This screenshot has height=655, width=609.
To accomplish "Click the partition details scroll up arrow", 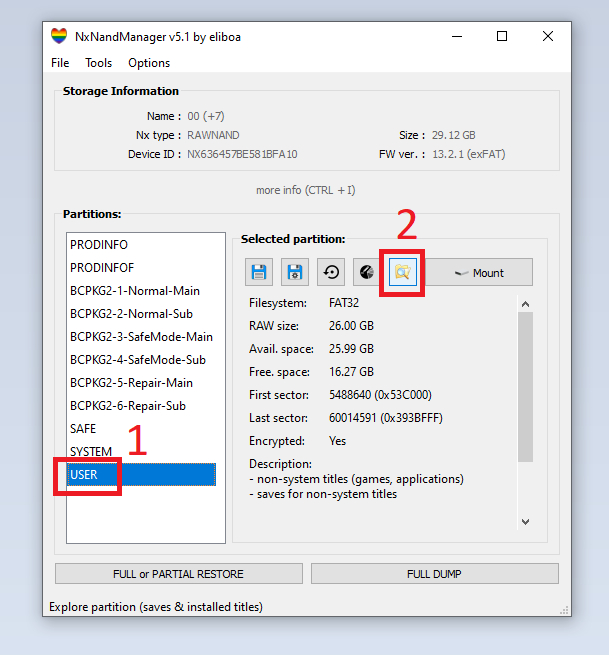I will point(525,304).
